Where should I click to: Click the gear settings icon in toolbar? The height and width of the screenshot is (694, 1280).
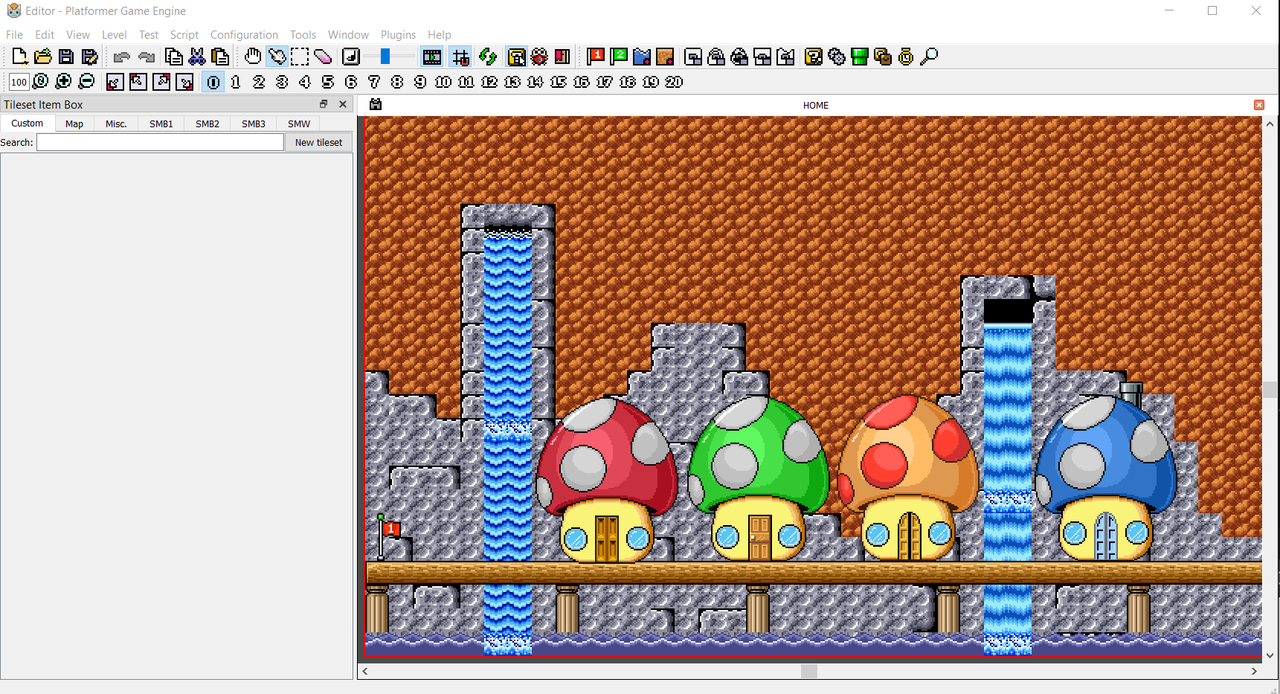coord(837,57)
